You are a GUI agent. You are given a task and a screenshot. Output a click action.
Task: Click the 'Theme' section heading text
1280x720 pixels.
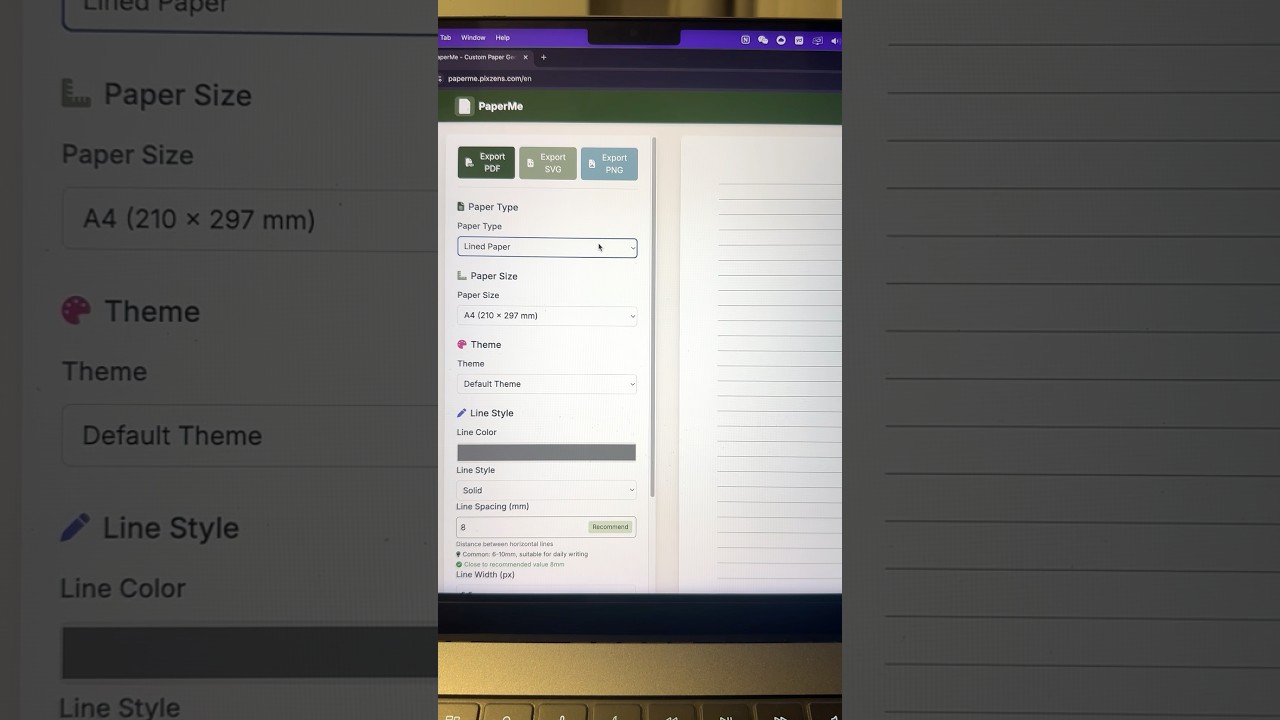coord(486,345)
